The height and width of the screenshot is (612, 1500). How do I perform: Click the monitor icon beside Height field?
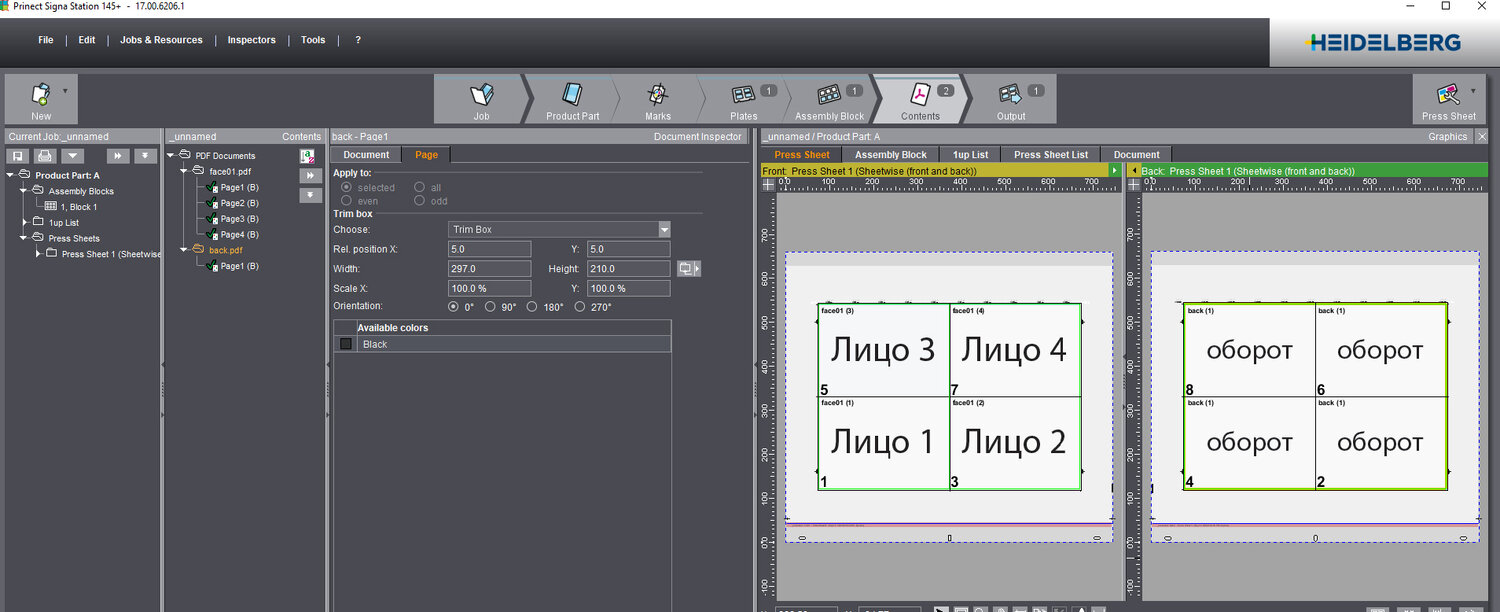tap(688, 268)
